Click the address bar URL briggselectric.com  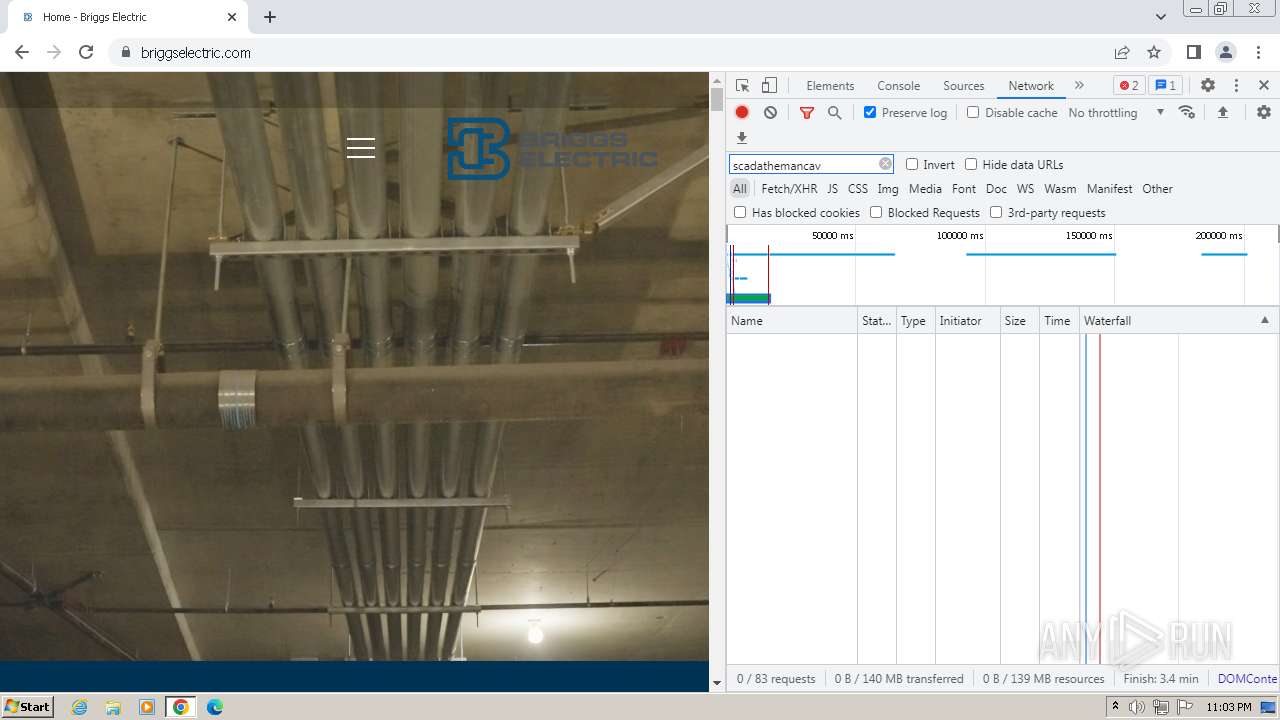pyautogui.click(x=196, y=53)
